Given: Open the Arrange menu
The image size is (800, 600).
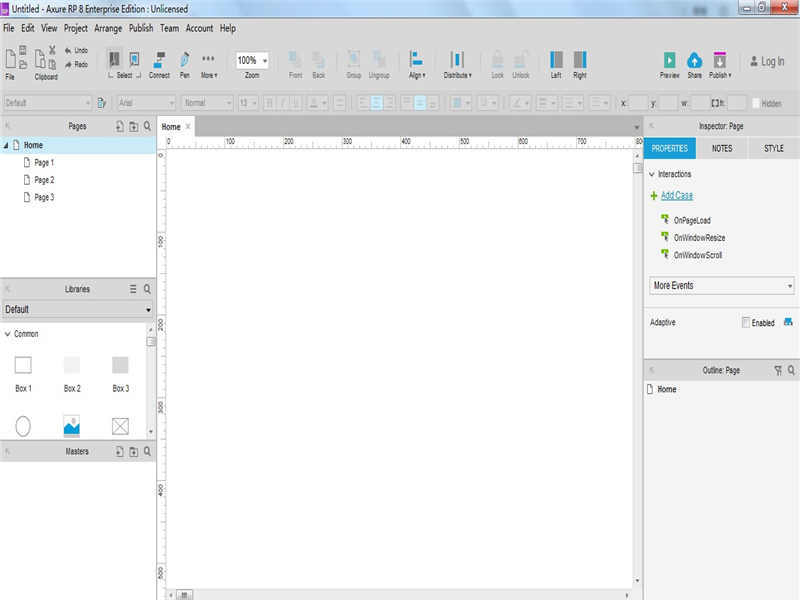Looking at the screenshot, I should pyautogui.click(x=108, y=29).
